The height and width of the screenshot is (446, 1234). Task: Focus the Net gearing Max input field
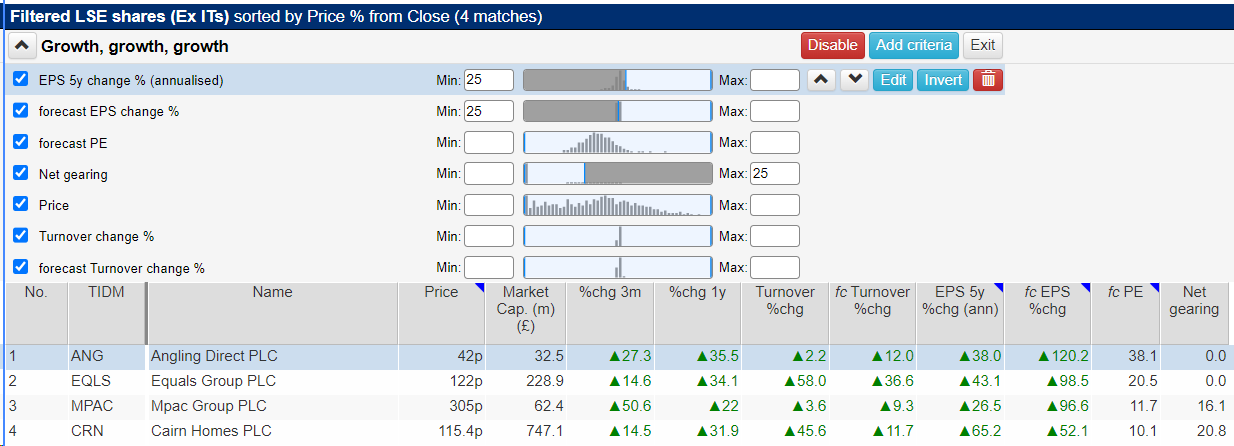tap(774, 174)
